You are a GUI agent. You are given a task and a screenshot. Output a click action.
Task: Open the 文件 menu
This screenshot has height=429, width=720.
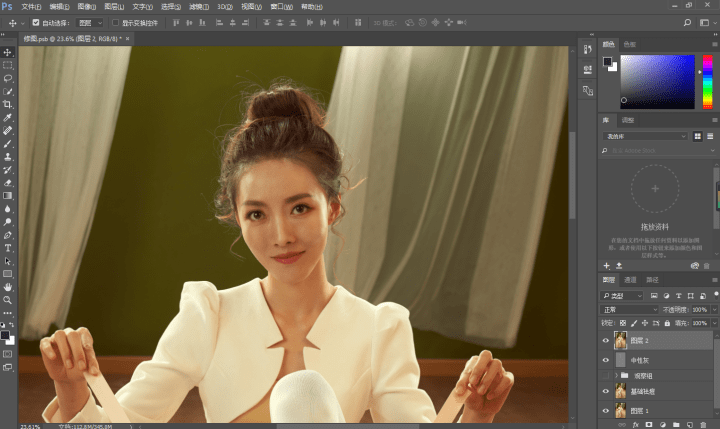[x=31, y=6]
